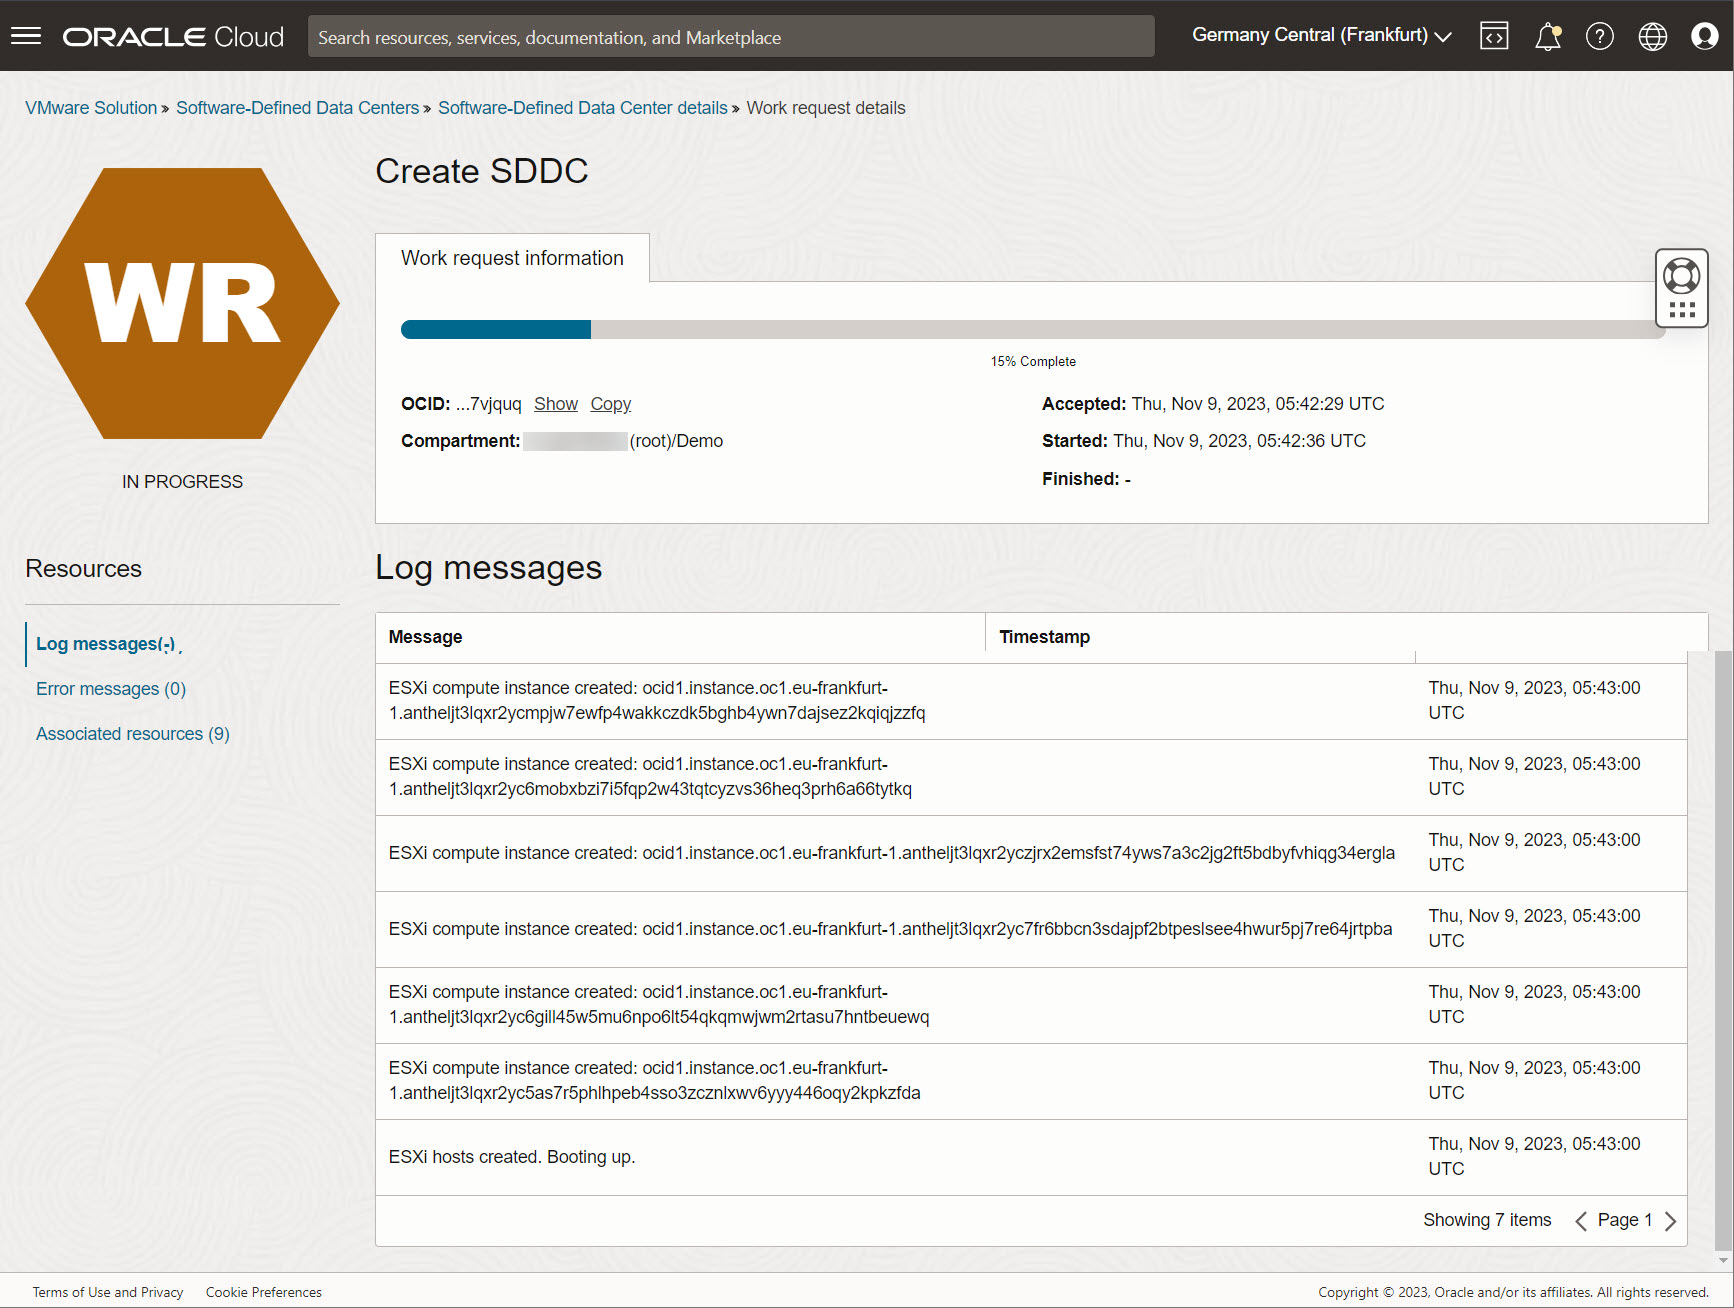Viewport: 1734px width, 1308px height.
Task: Click the 'Showing 7 items' text
Action: [x=1487, y=1220]
